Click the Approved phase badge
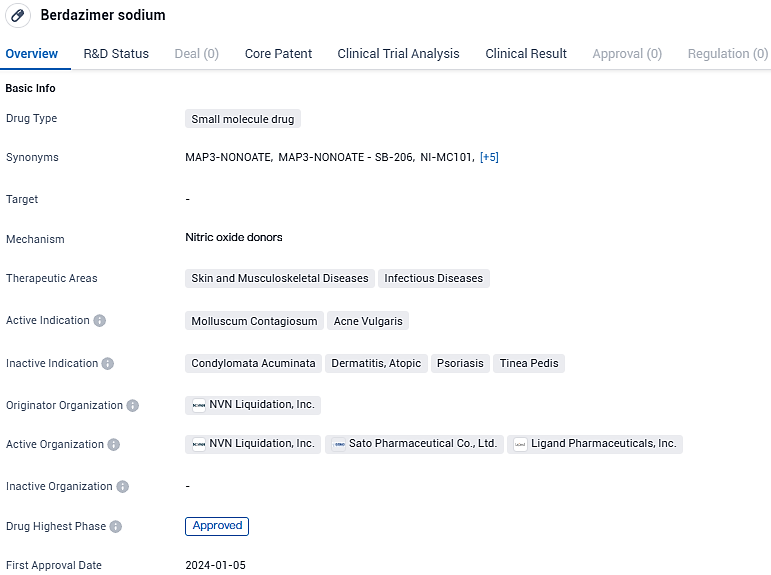771x575 pixels. point(217,526)
